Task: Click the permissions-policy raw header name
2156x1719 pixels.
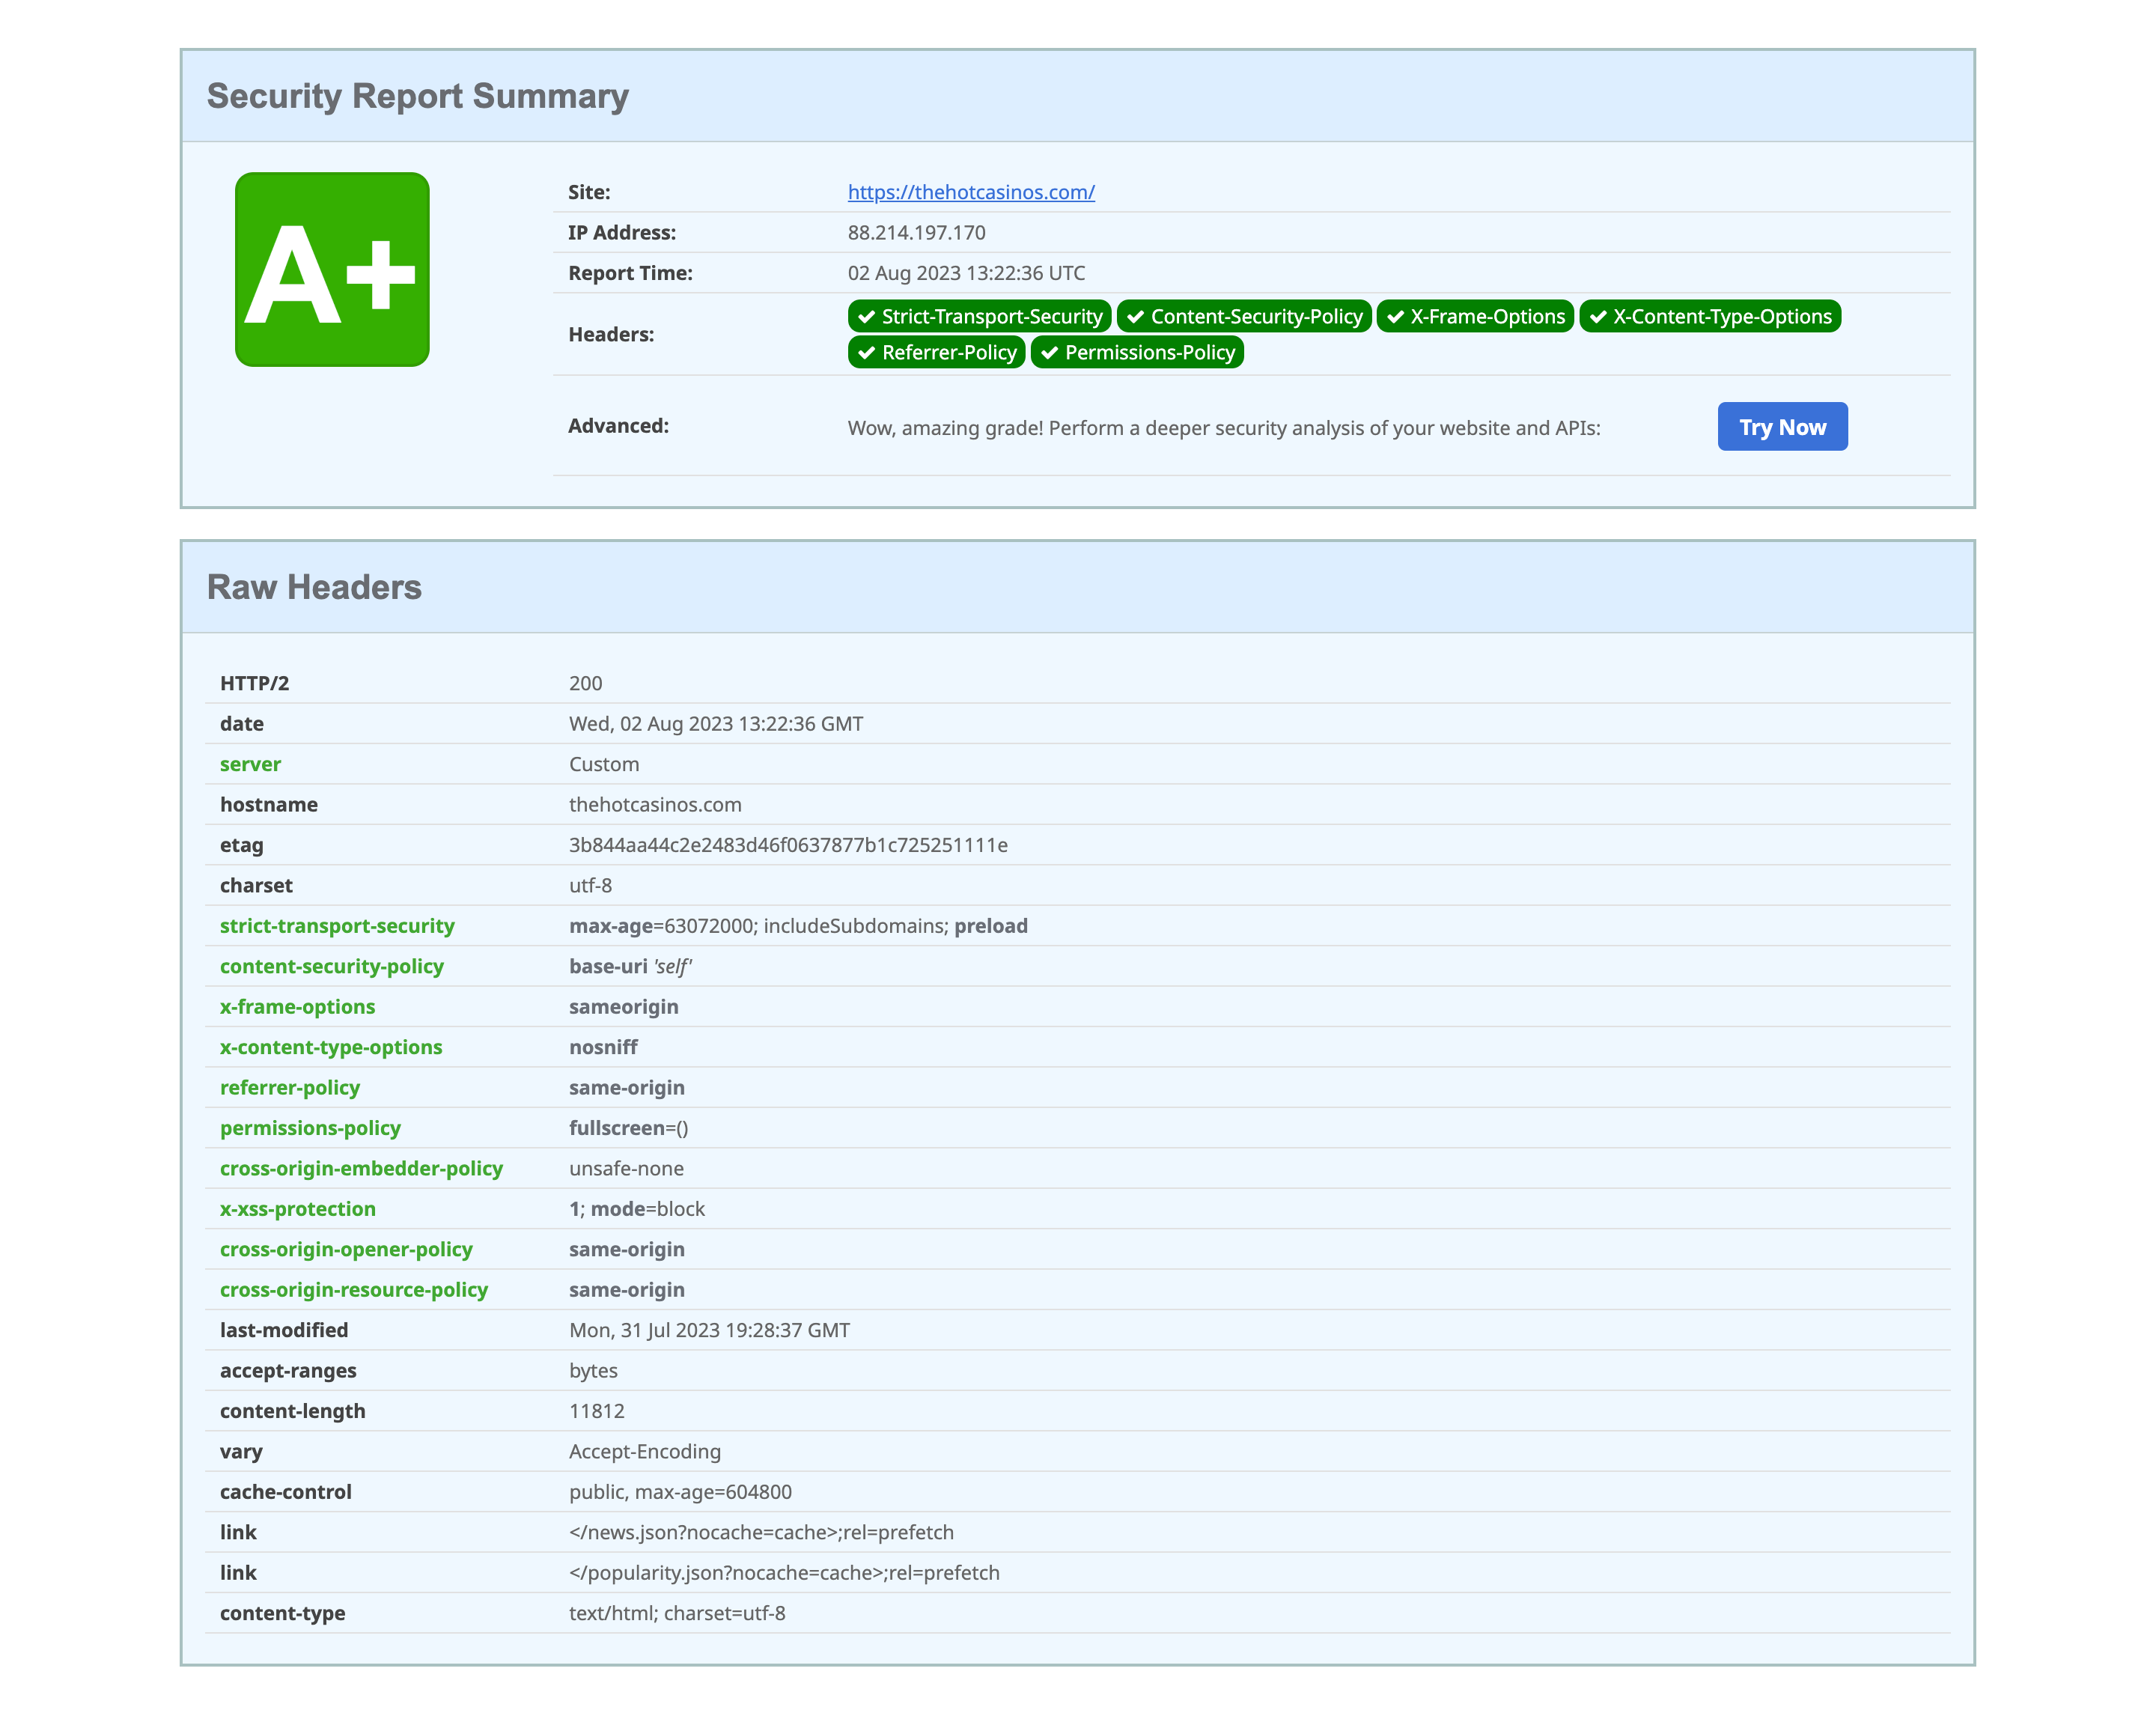Action: coord(310,1128)
